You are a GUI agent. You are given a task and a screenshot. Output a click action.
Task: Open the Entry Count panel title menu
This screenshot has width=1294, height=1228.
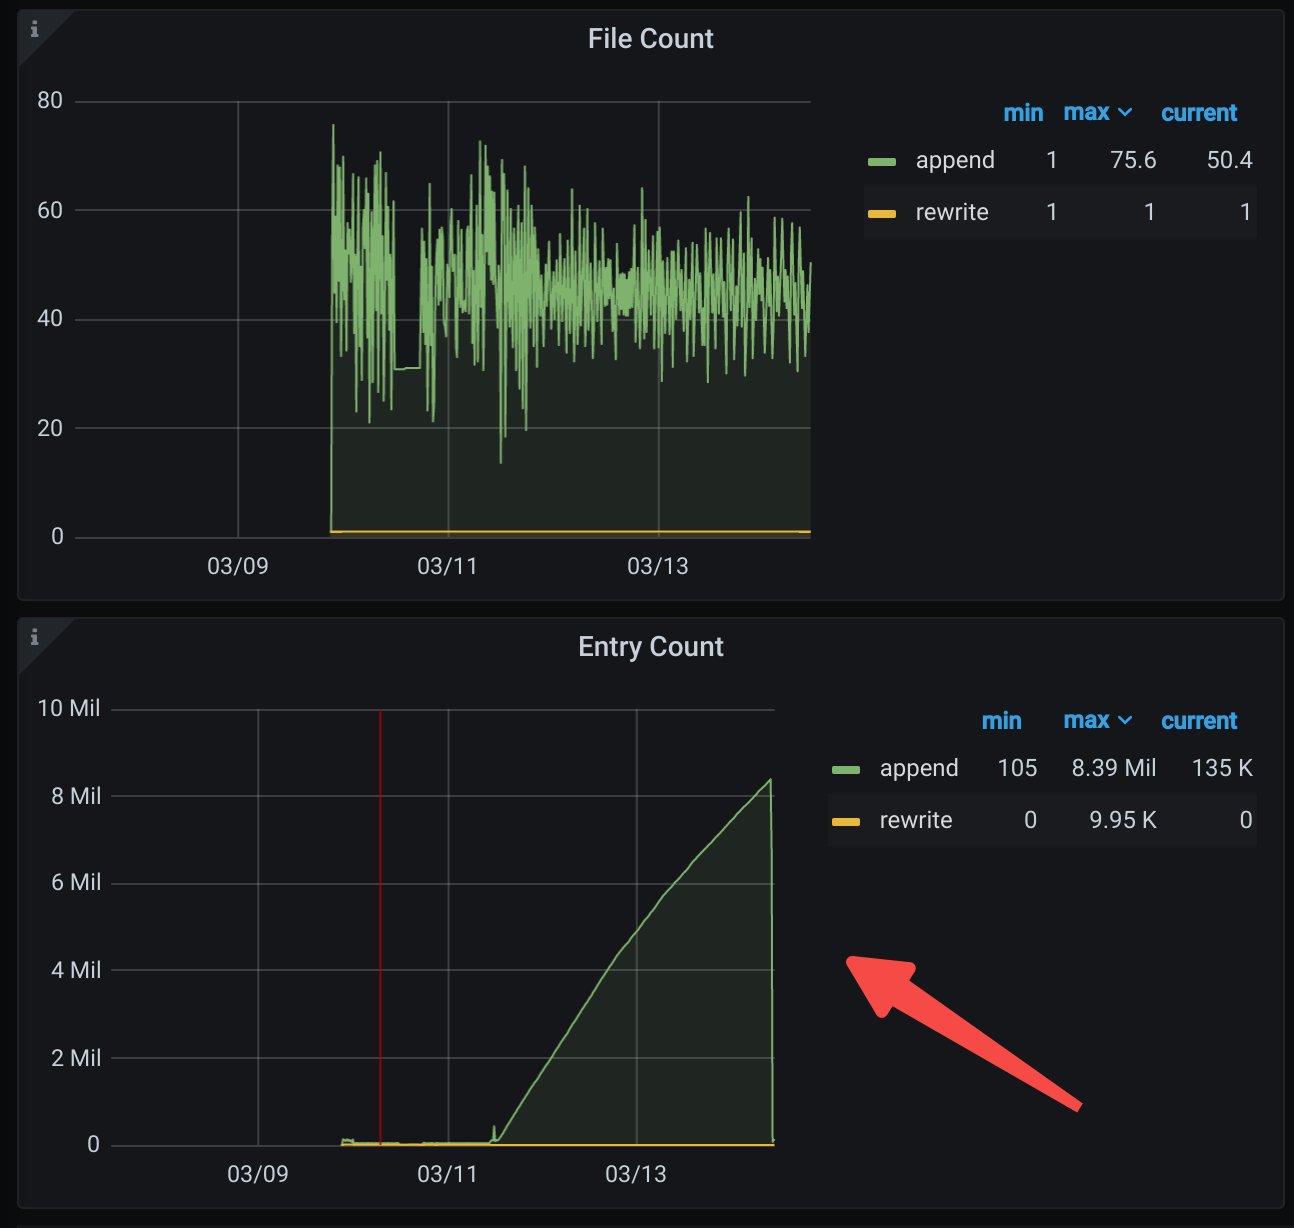pos(650,647)
